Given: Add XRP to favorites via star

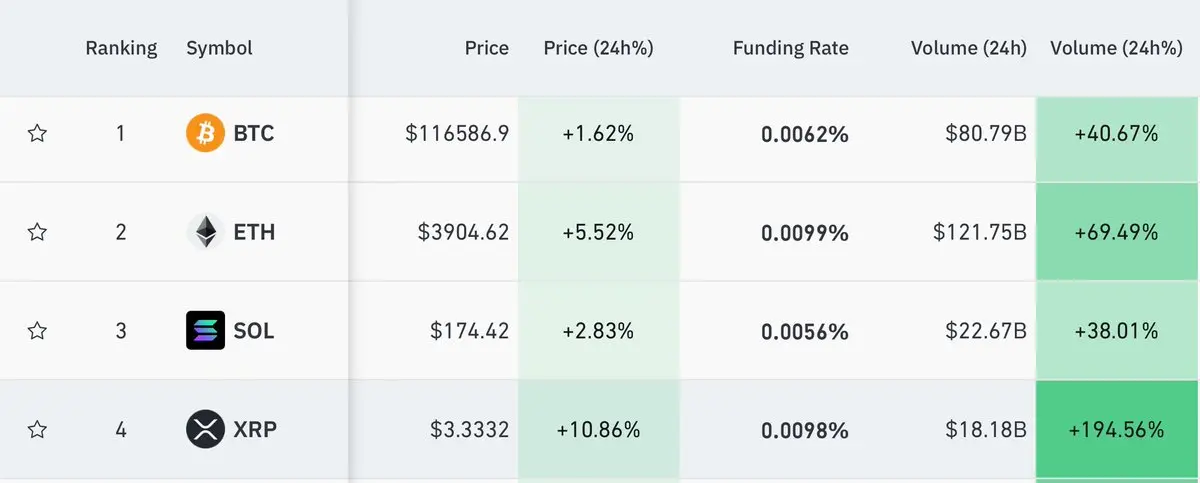Looking at the screenshot, I should [x=37, y=430].
